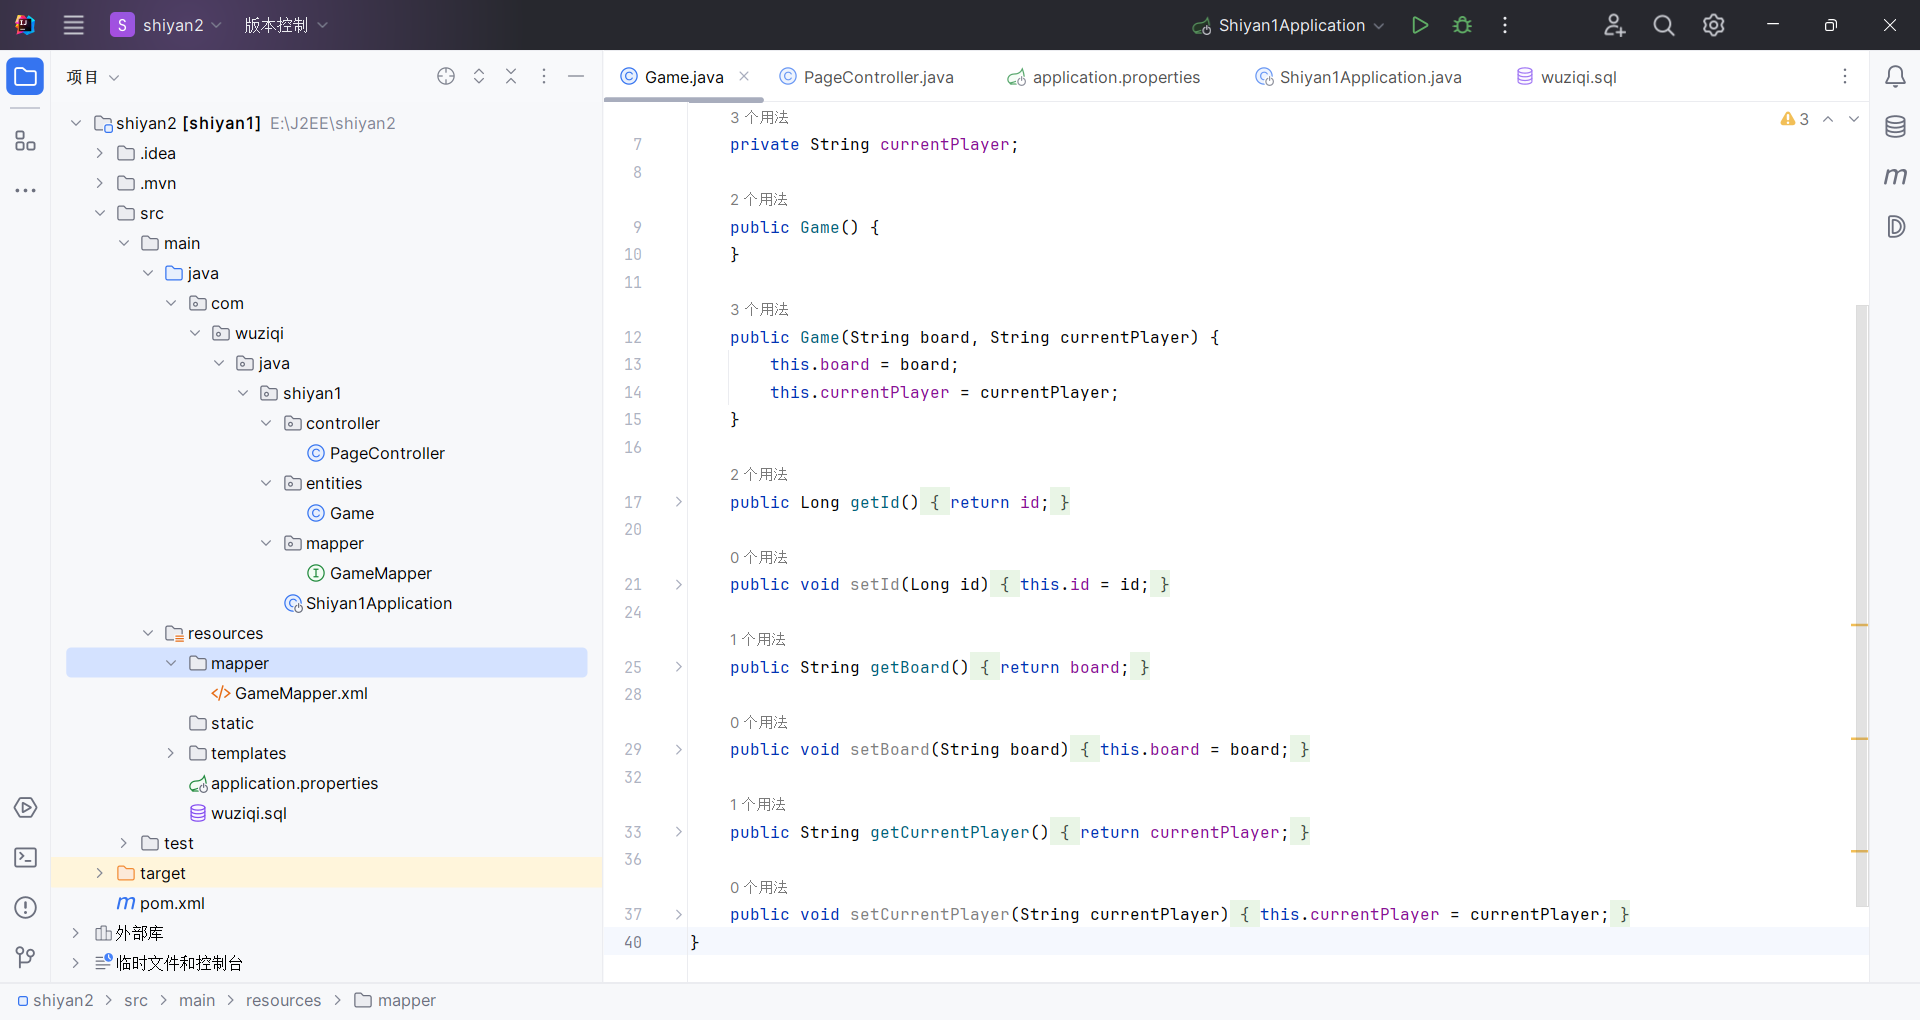
Task: Open the main hamburger menu
Action: (x=73, y=25)
